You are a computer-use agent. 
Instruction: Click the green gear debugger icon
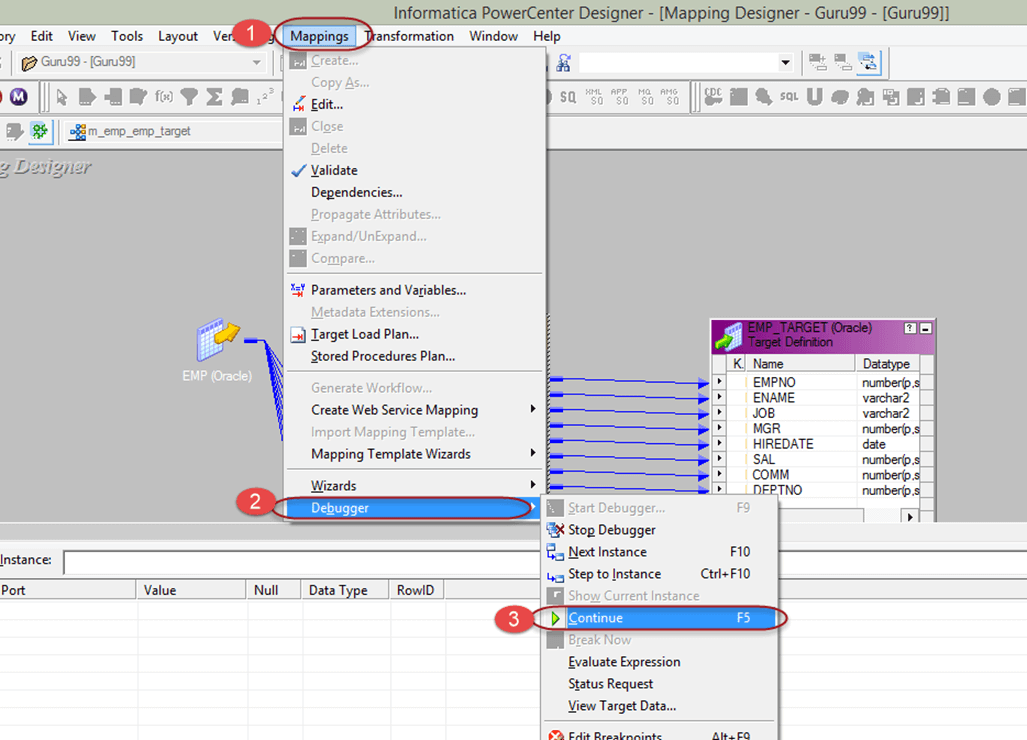tap(40, 131)
